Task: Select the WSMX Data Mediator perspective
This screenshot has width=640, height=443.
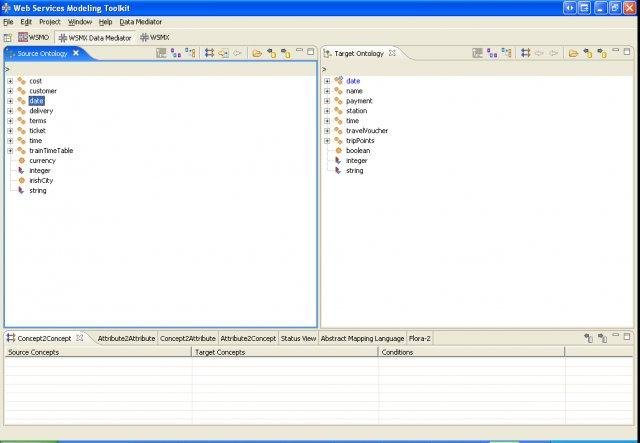Action: 95,38
